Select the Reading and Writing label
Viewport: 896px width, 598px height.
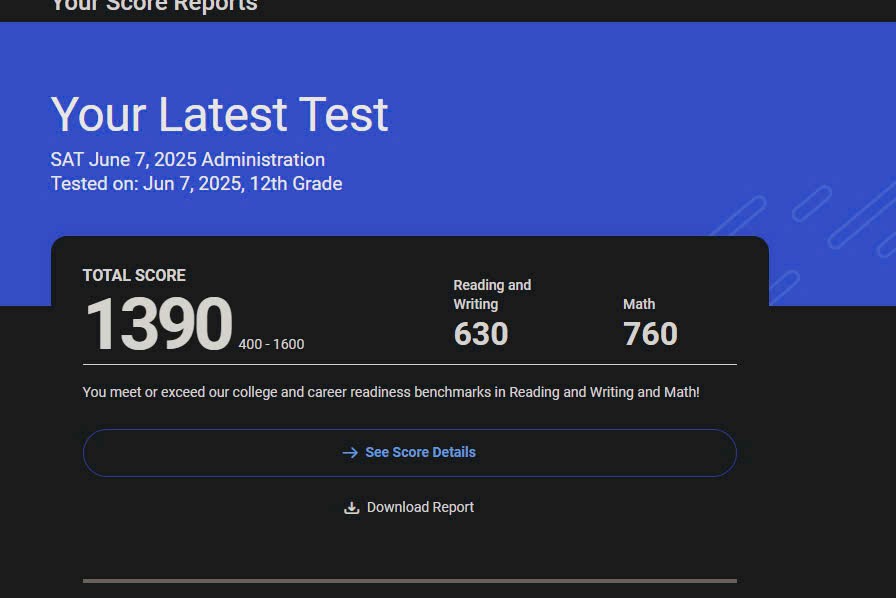click(x=493, y=294)
